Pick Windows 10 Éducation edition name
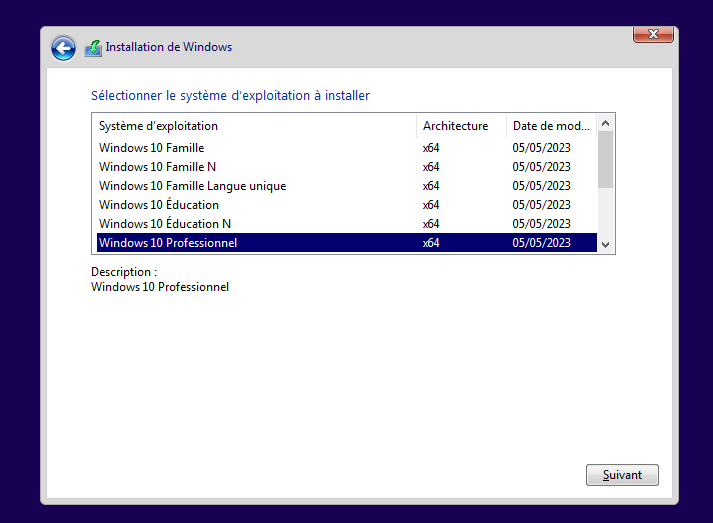713x523 pixels. 158,205
